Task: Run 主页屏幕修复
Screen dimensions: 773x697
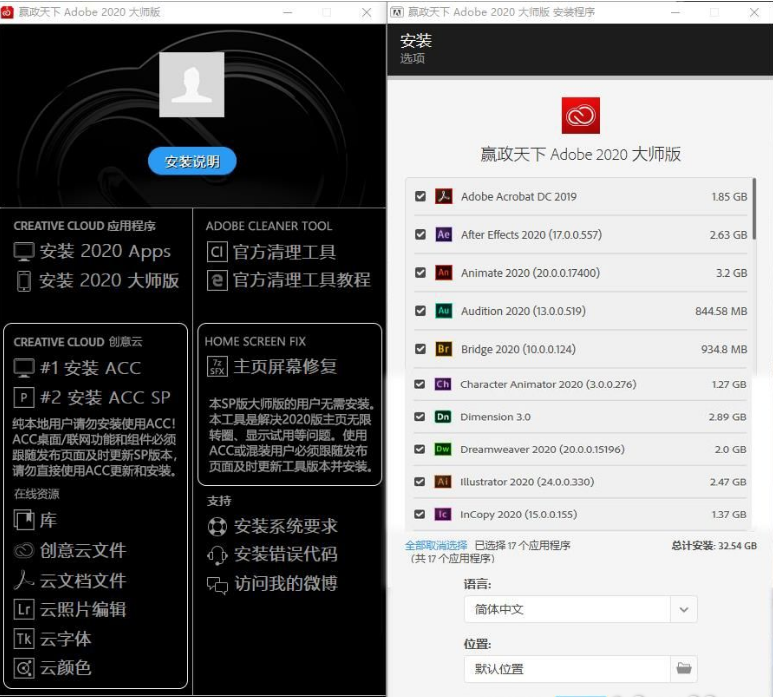Action: coord(285,367)
